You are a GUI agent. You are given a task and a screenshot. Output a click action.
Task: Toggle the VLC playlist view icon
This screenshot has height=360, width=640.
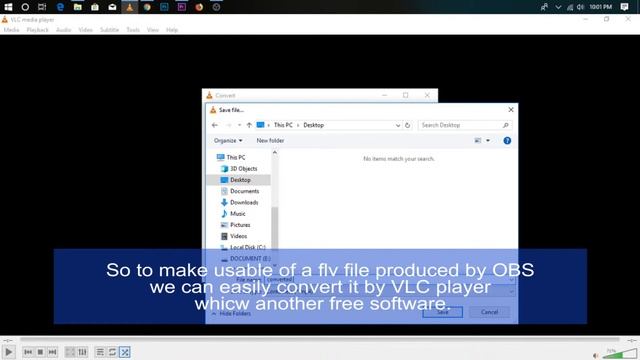tap(100, 352)
